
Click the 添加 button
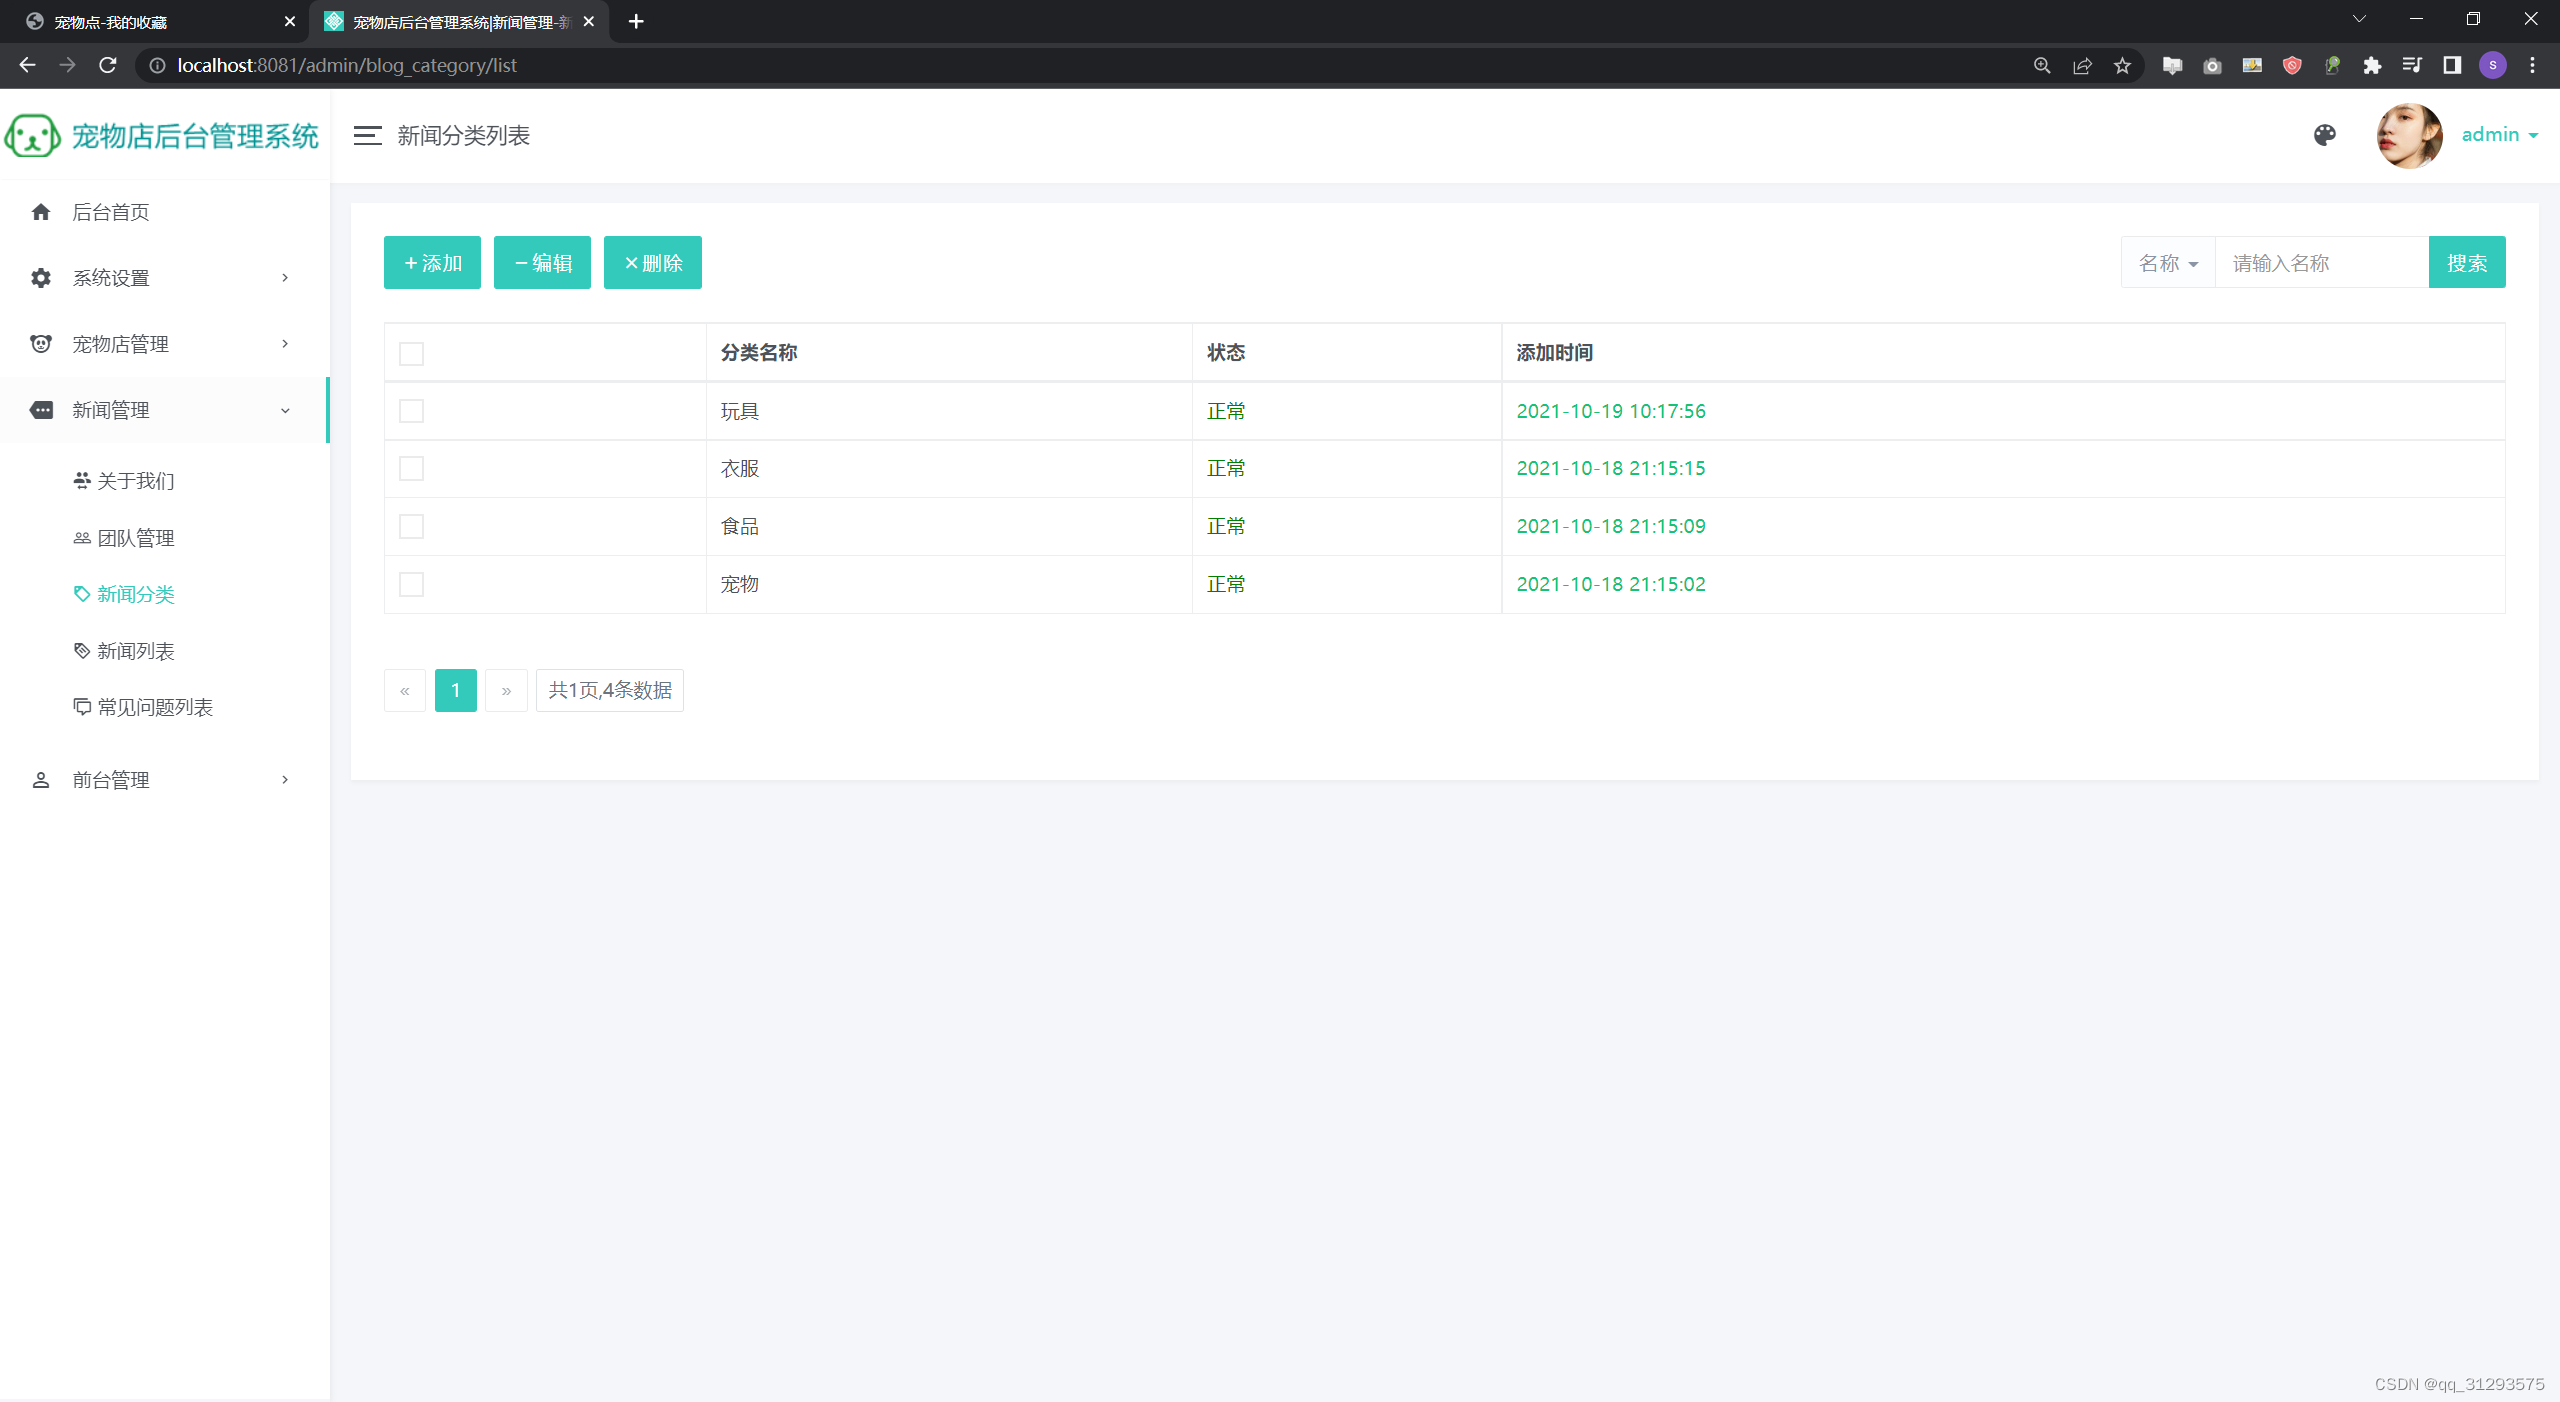[x=432, y=263]
